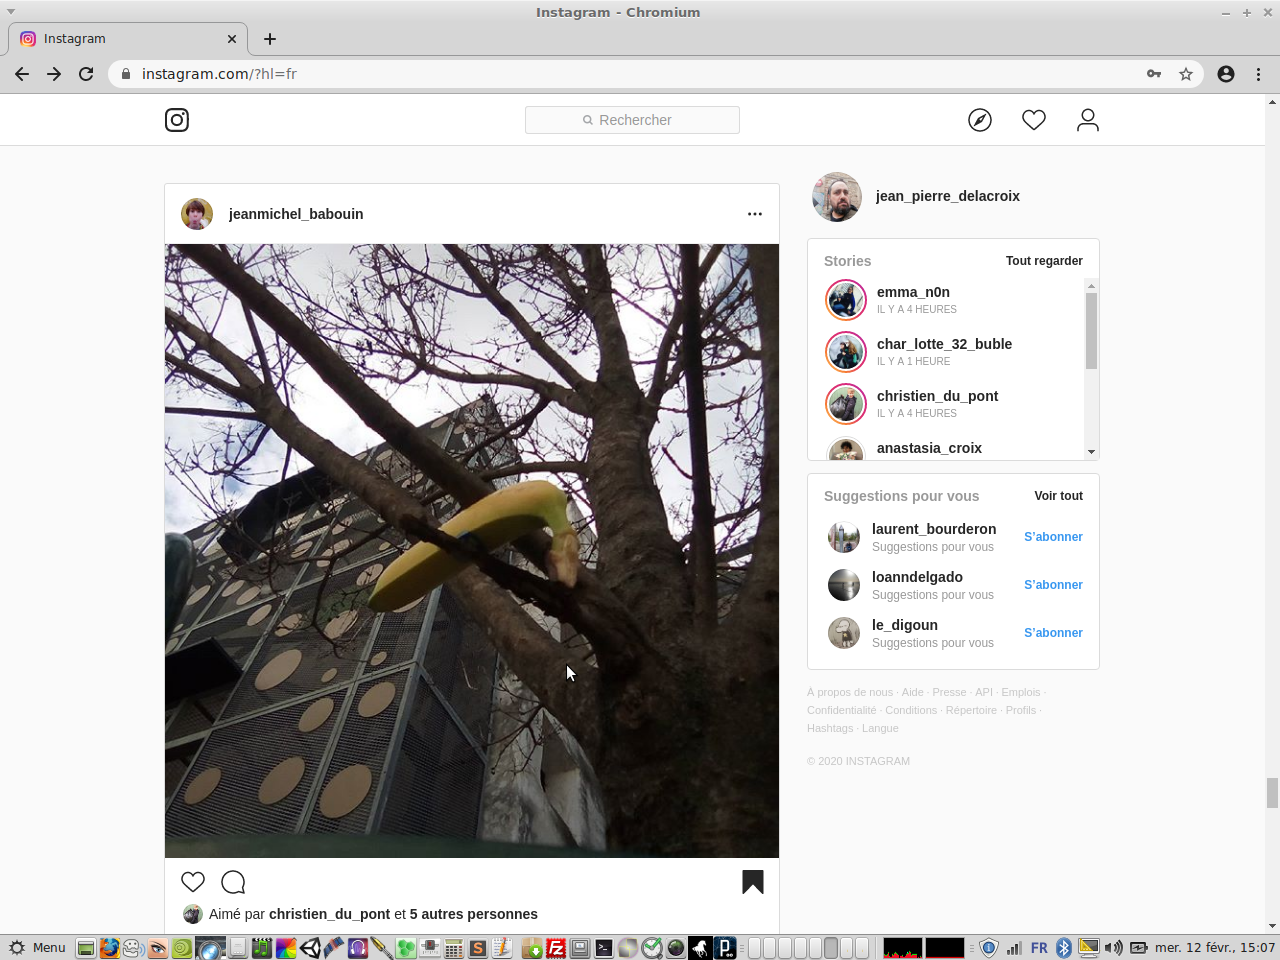Click the Rechercher search field
1280x960 pixels.
[632, 120]
